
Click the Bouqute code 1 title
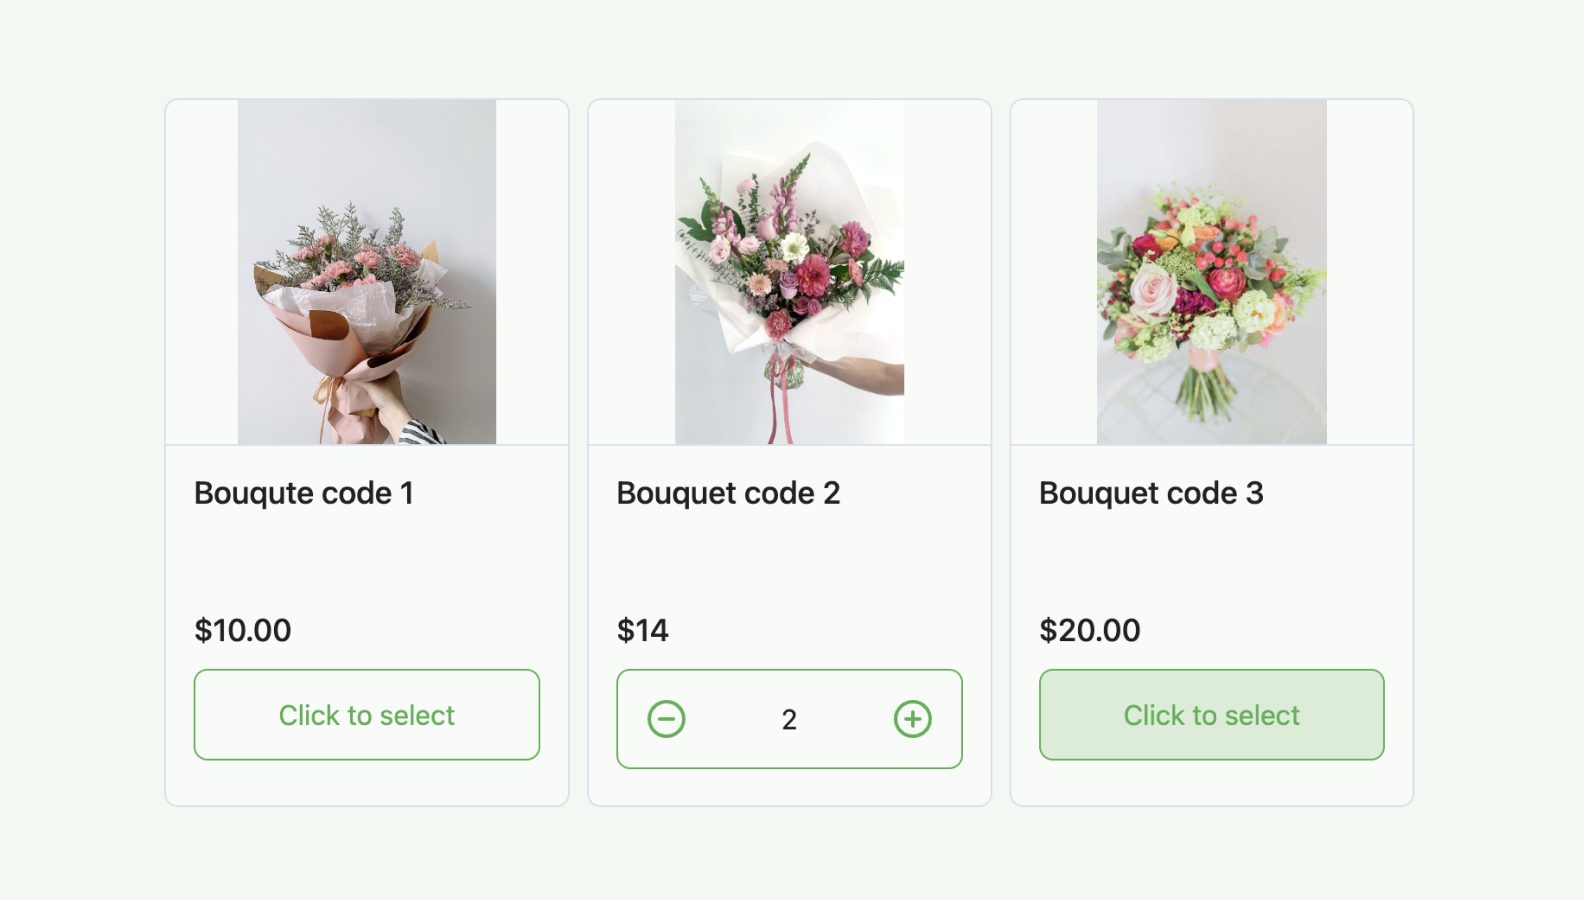(x=306, y=492)
